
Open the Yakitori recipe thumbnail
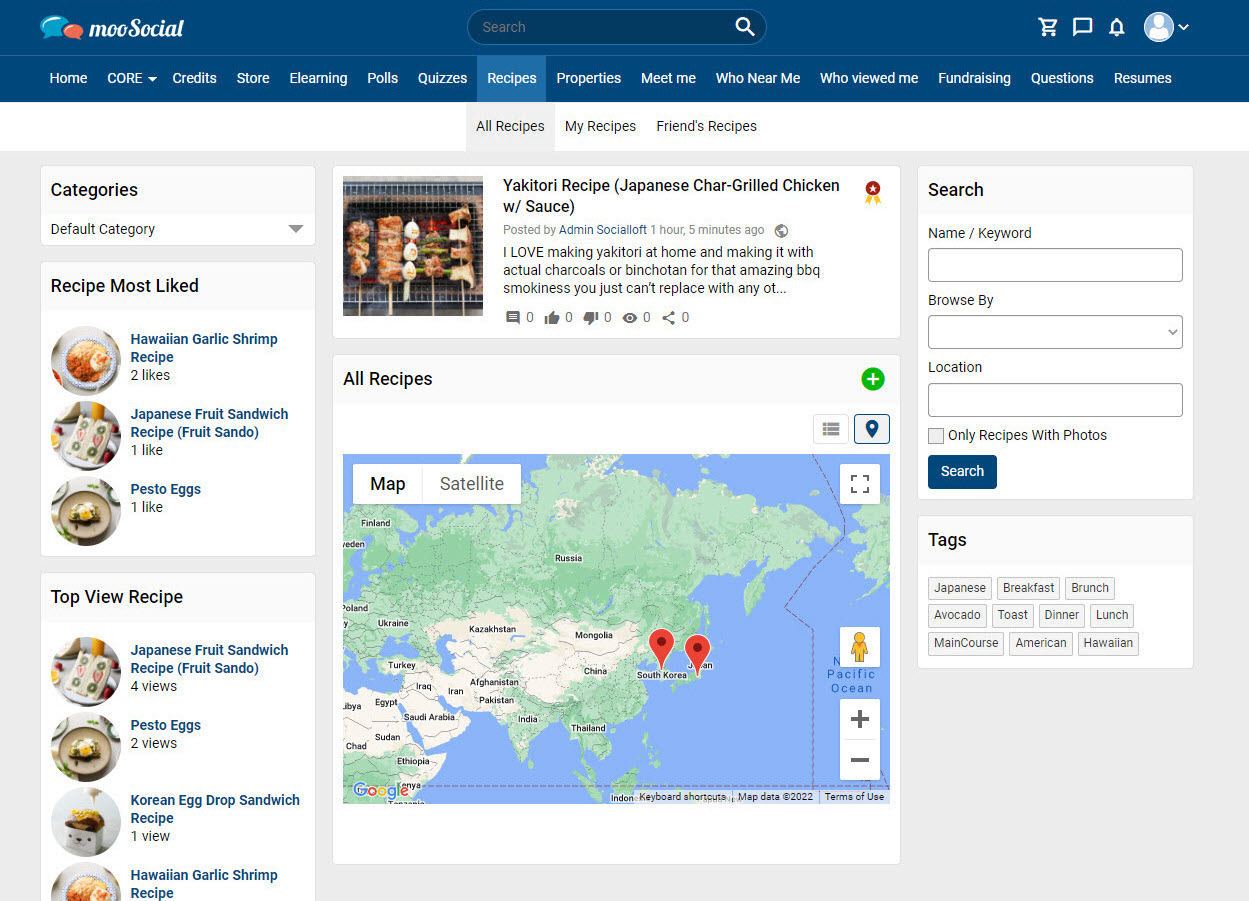[413, 246]
